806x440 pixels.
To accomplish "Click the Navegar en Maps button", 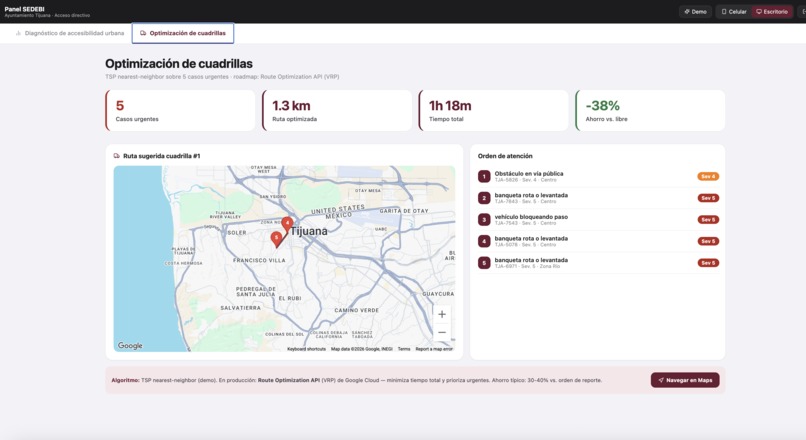I will tap(685, 380).
